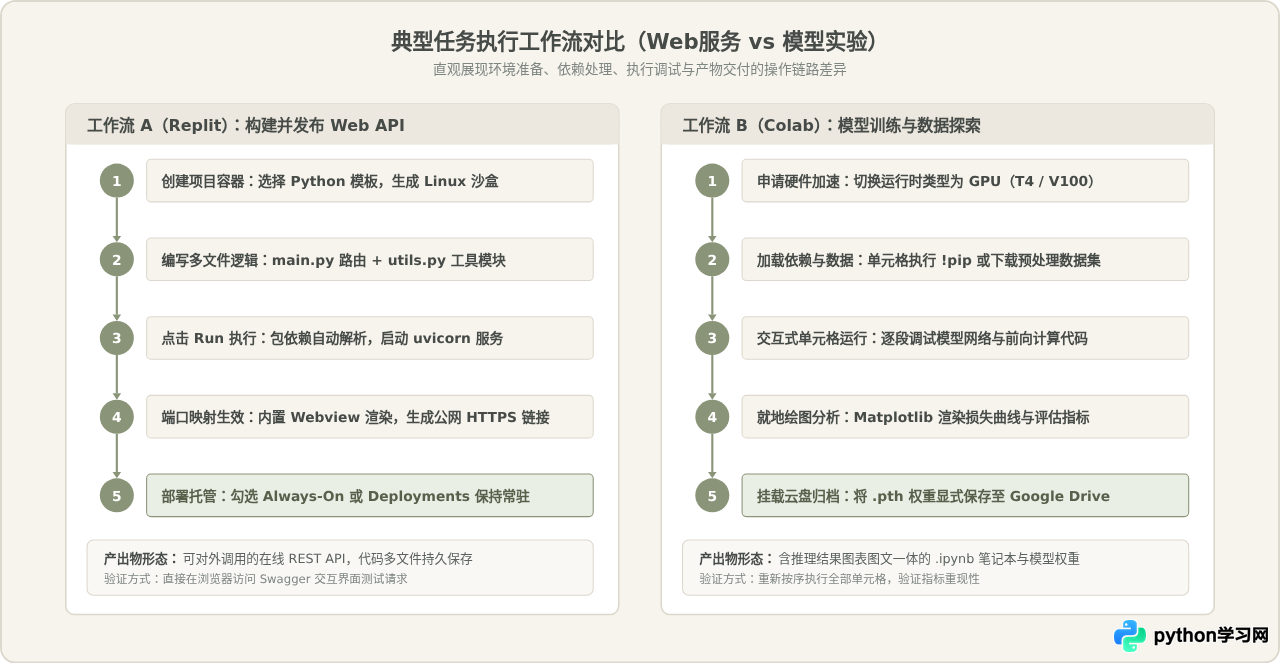Select the step box '申请硬件加速：切换运行时类型为 GPU'
1280x664 pixels.
(x=965, y=181)
